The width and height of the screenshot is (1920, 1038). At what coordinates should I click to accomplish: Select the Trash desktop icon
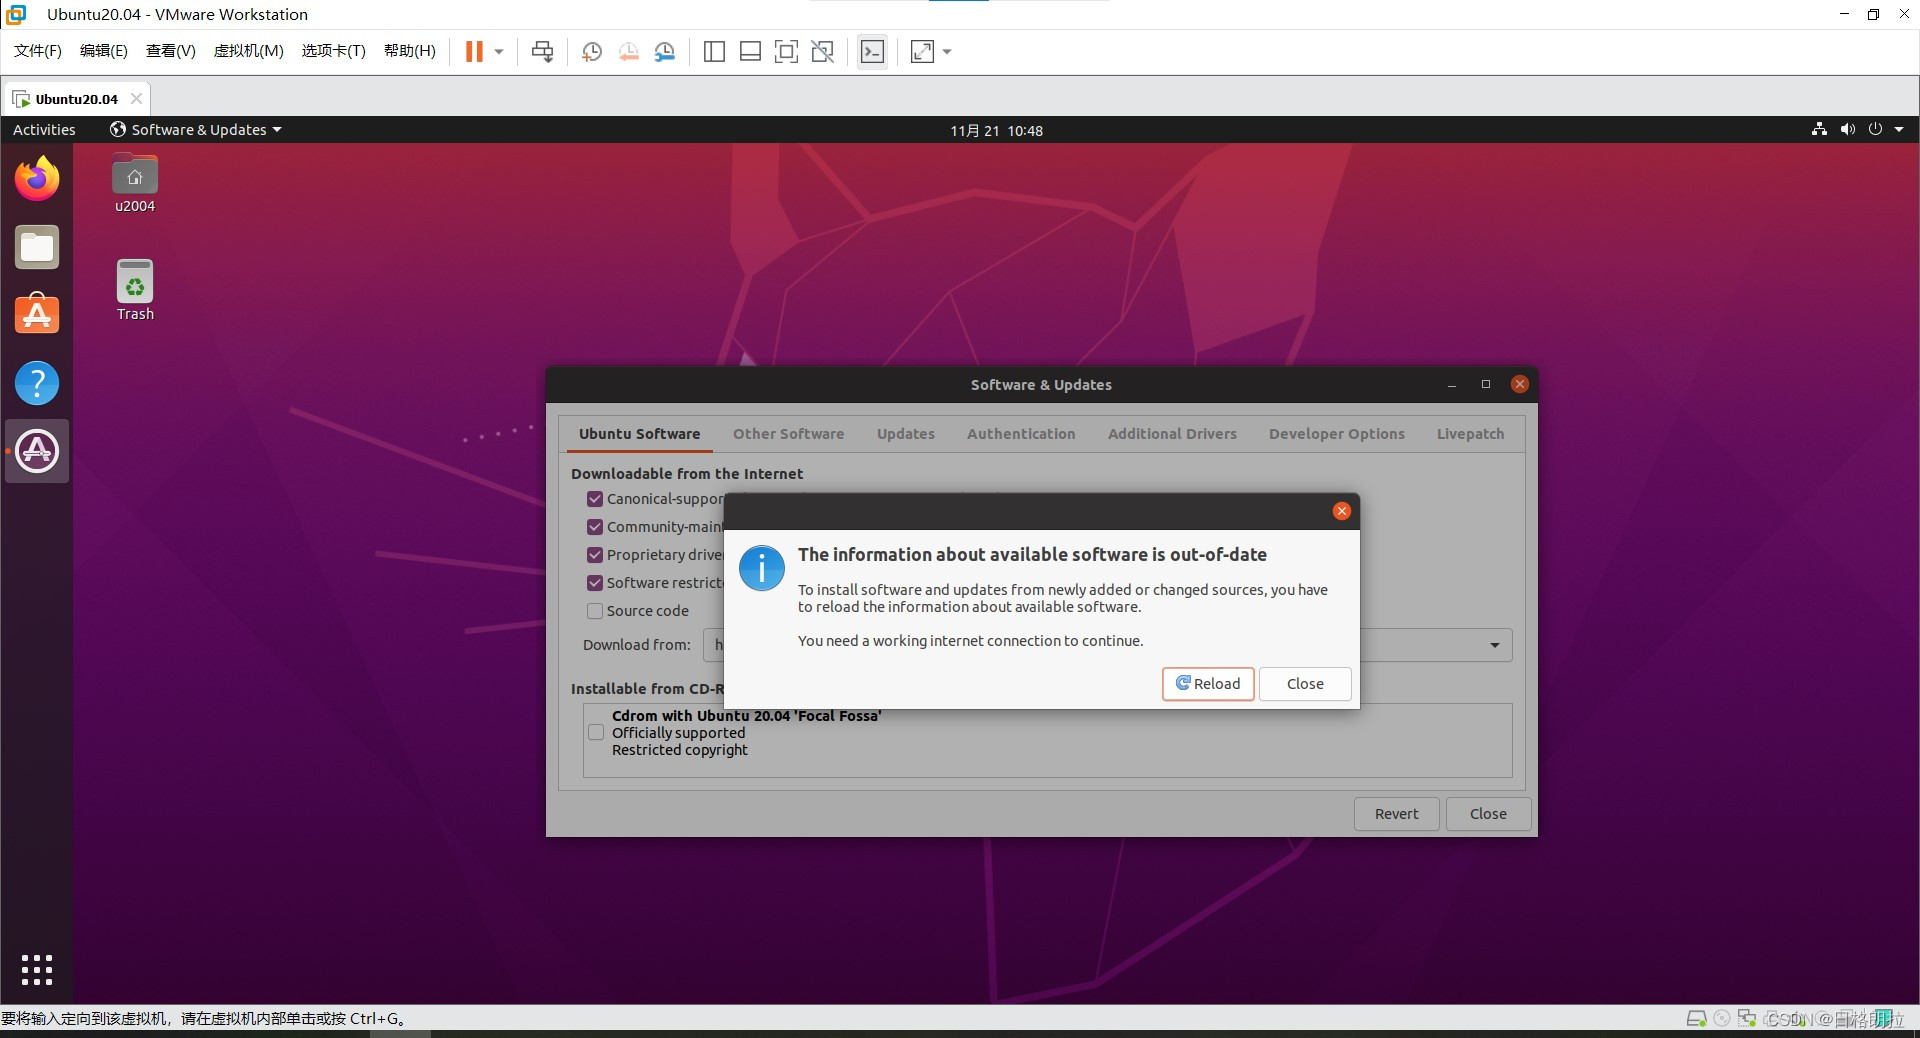pyautogui.click(x=135, y=290)
